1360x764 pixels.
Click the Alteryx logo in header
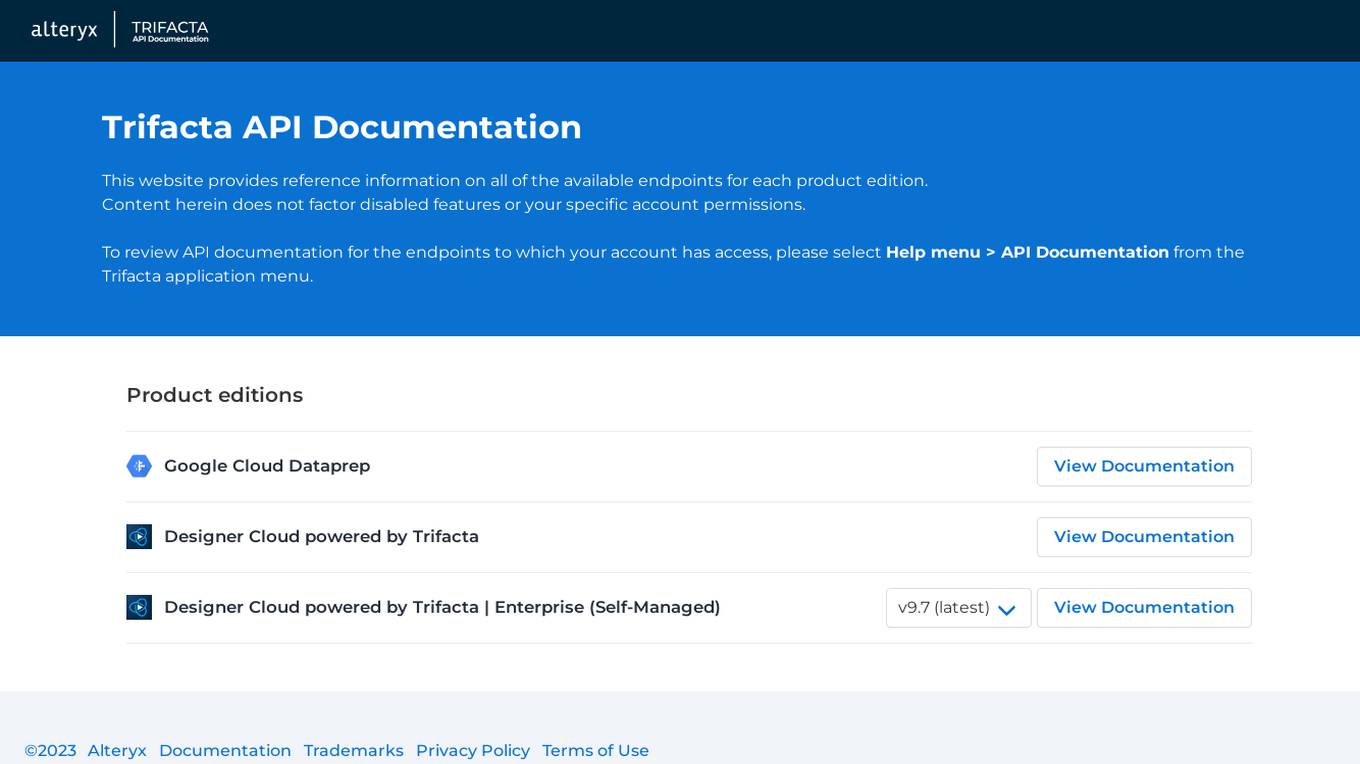[64, 30]
